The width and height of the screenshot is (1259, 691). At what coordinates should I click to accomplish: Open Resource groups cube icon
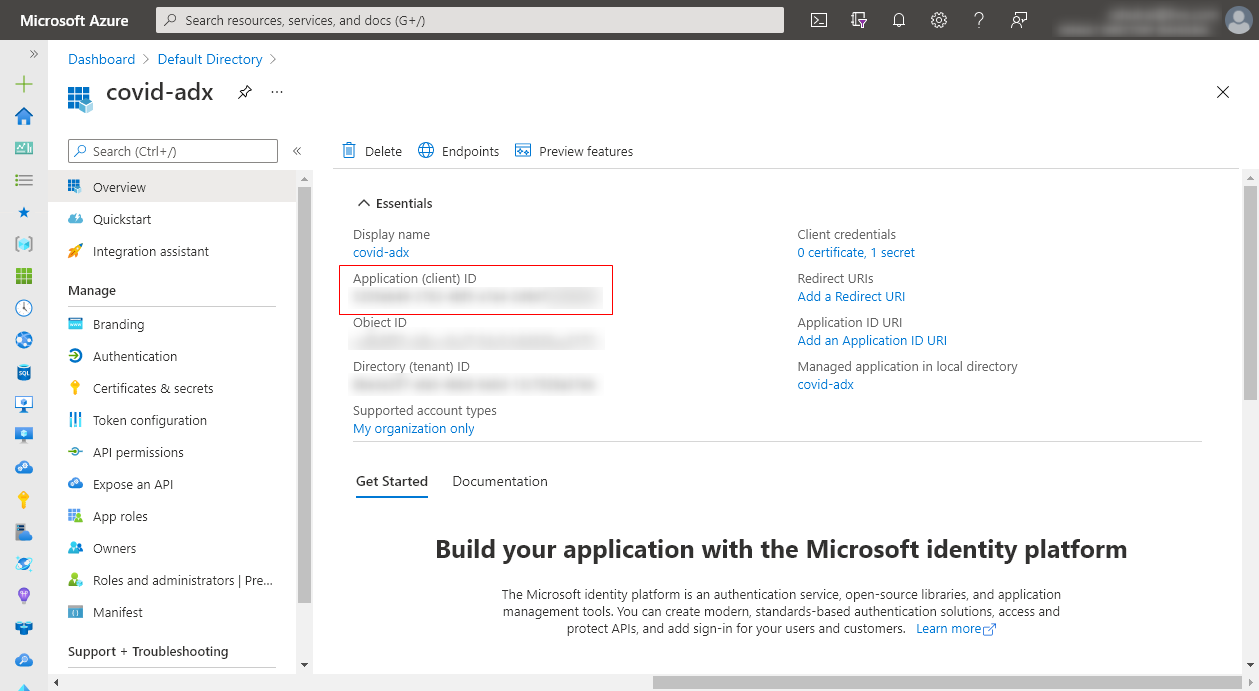pyautogui.click(x=24, y=244)
